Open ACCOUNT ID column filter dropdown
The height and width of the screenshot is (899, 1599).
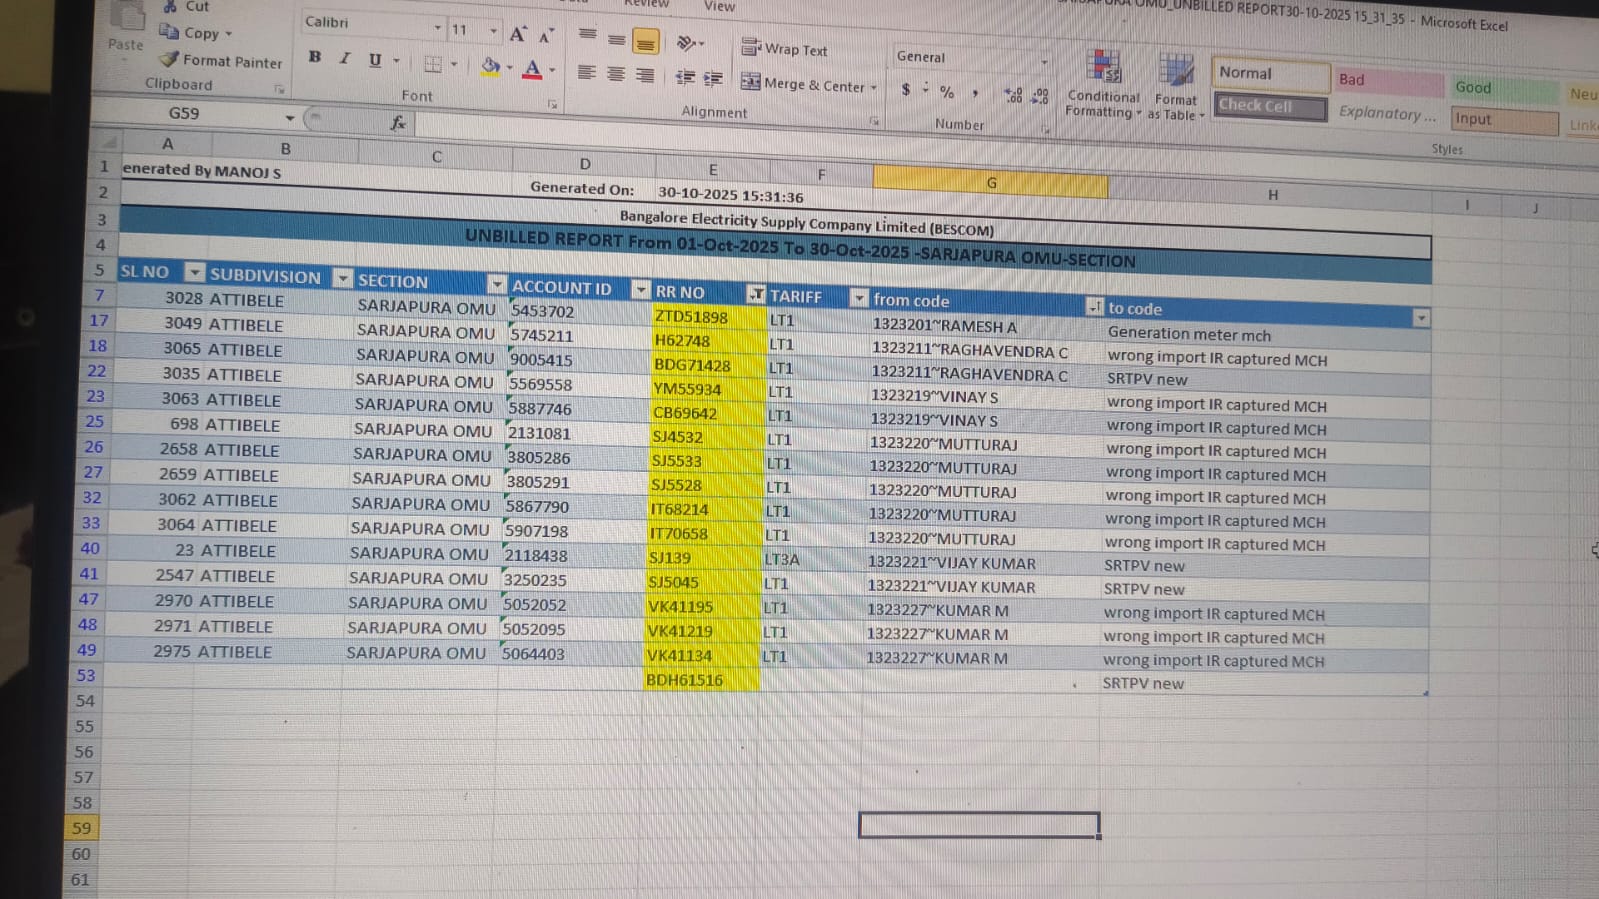[641, 290]
